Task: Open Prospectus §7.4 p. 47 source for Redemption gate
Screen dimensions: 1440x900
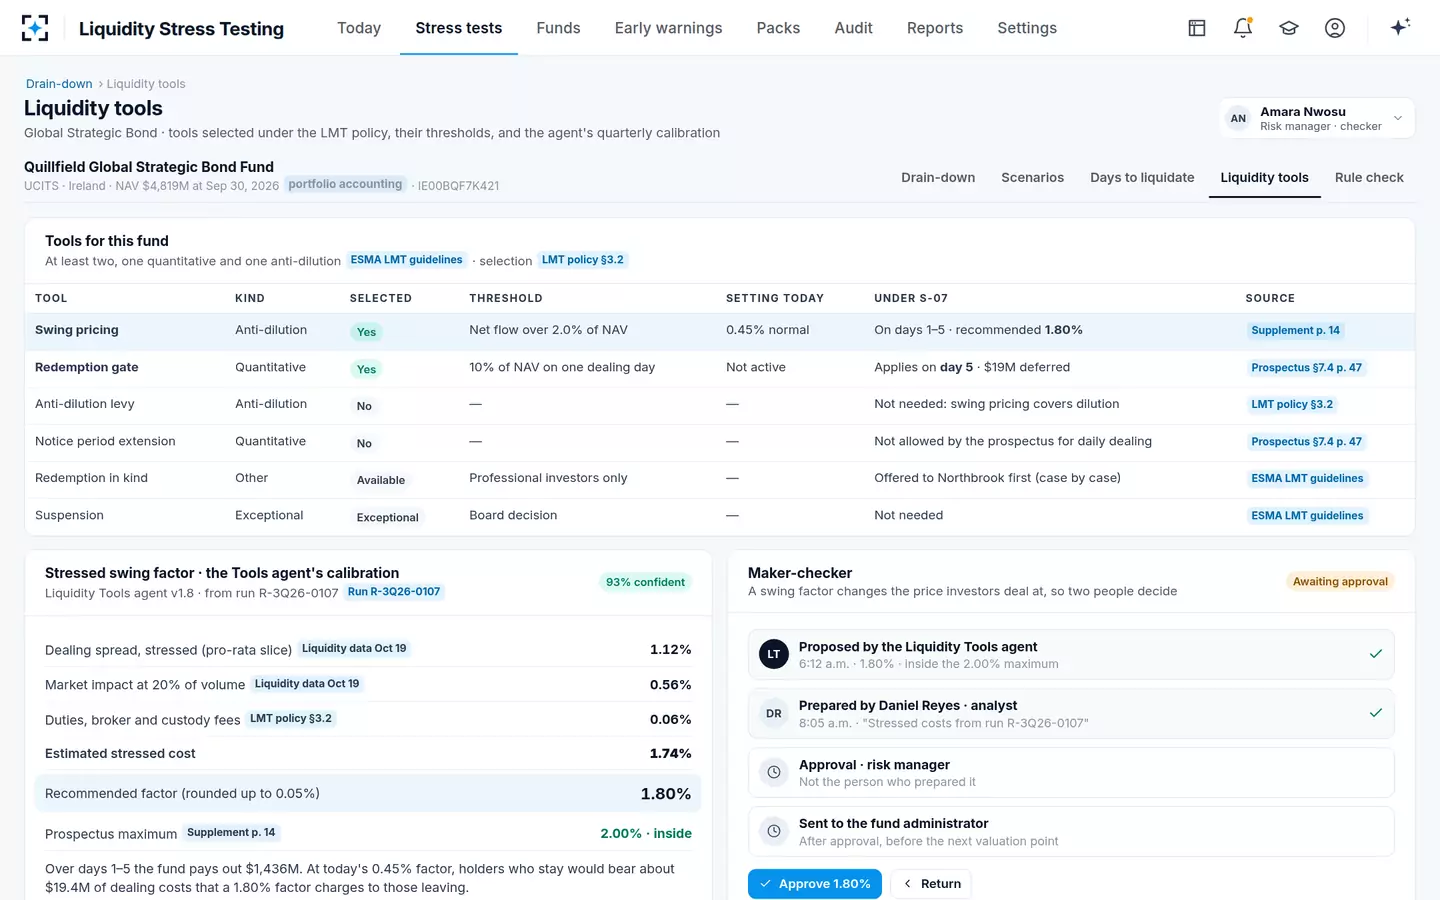Action: [1306, 368]
